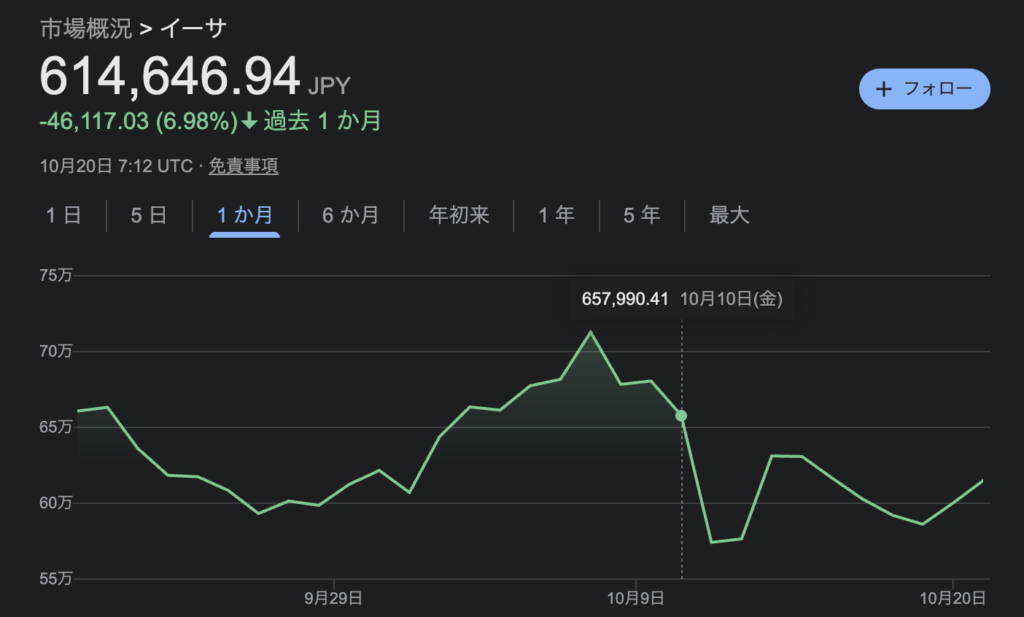Viewport: 1024px width, 617px height.
Task: Click the highlighted data point for 10月10日
Action: 681,415
